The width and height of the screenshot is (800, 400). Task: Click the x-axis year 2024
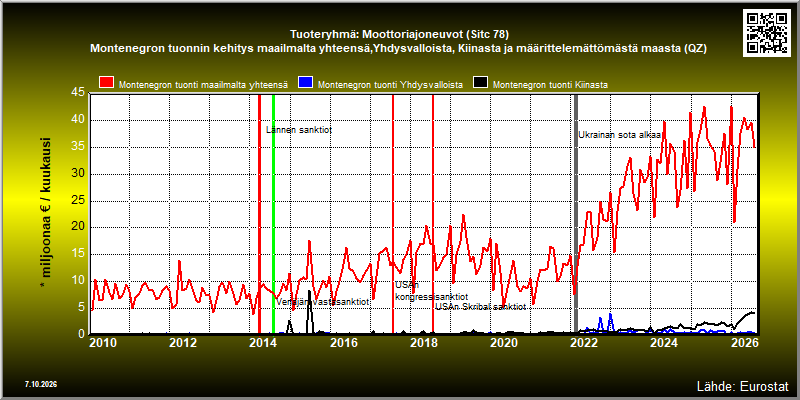(664, 342)
